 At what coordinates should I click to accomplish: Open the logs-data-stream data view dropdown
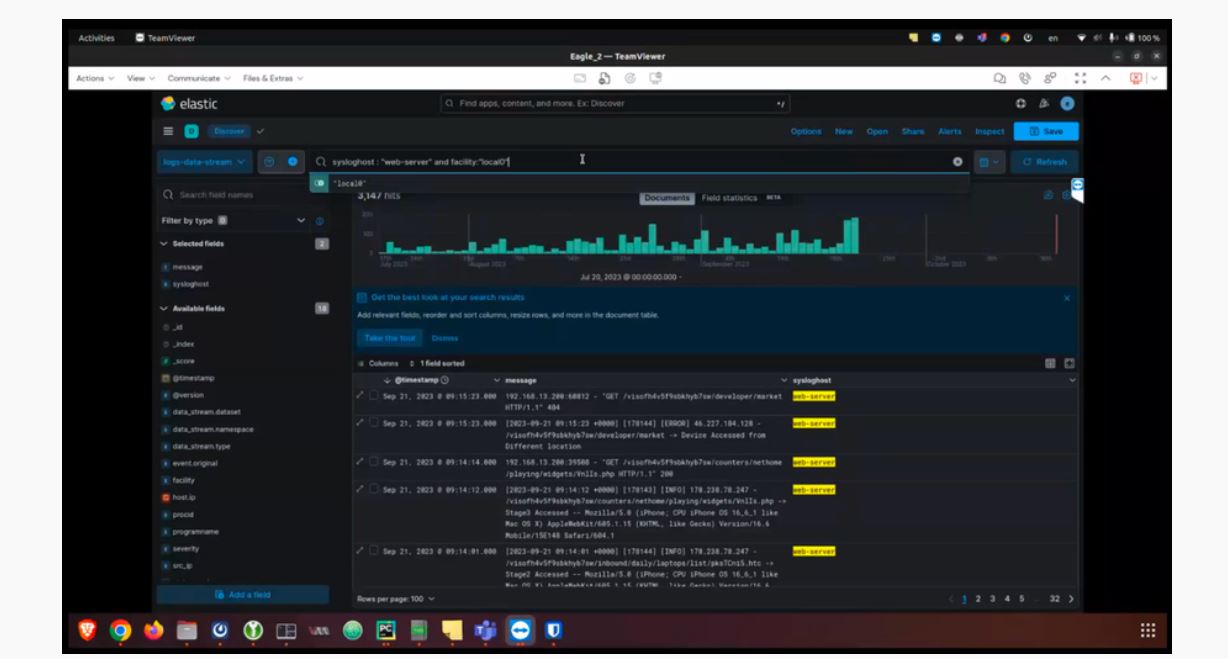coord(205,162)
